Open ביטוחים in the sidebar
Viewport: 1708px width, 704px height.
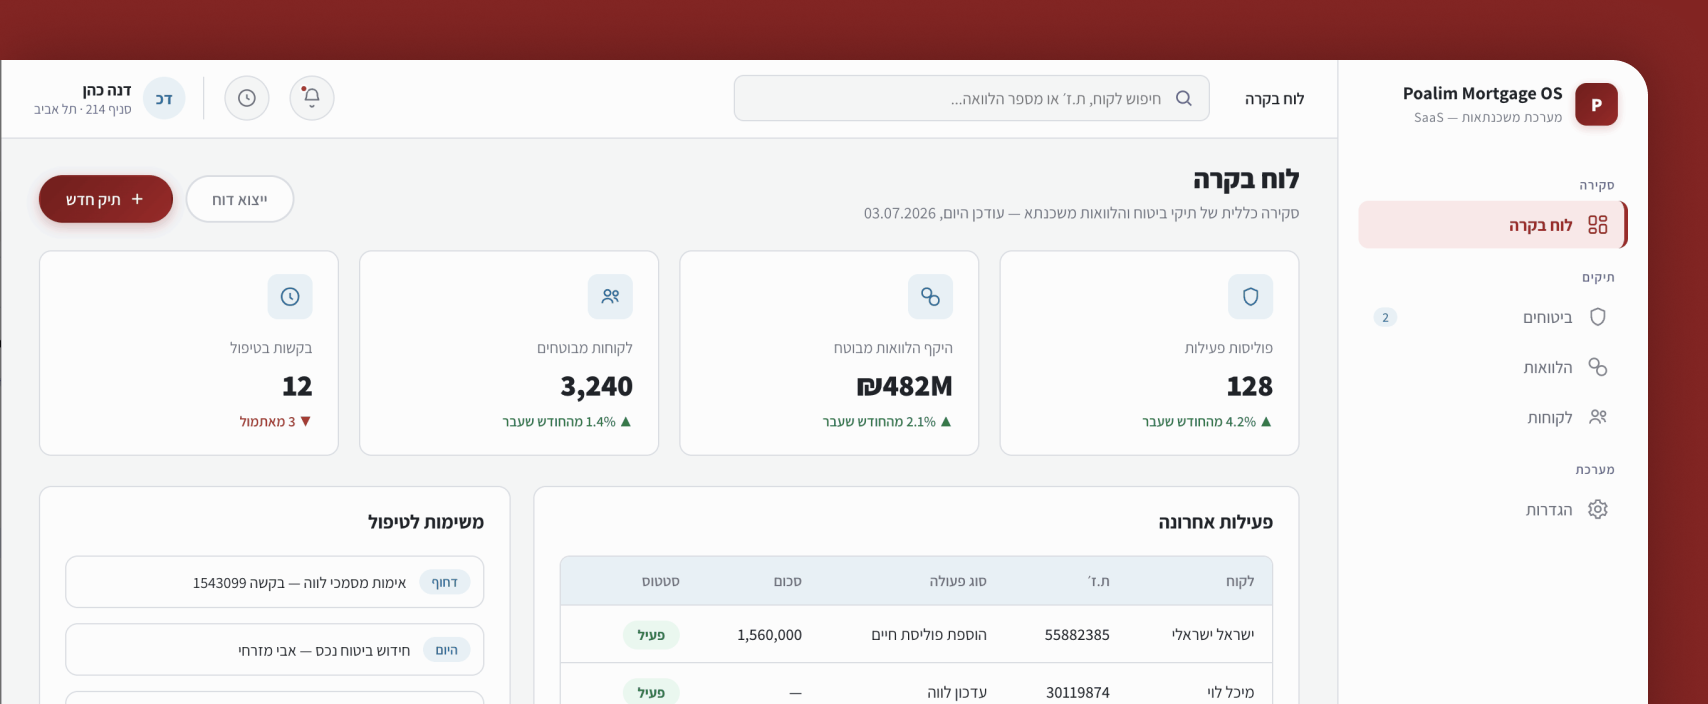coord(1493,317)
